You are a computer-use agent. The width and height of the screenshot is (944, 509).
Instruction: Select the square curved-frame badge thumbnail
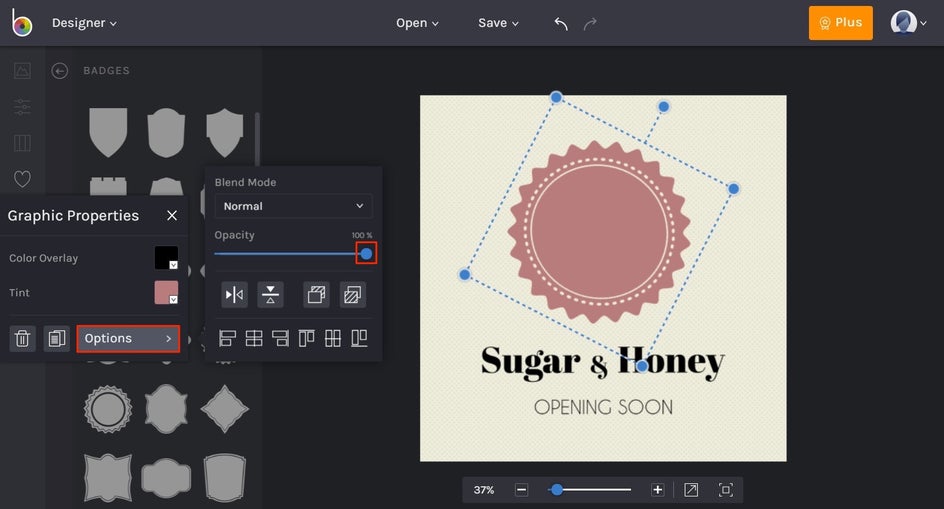pyautogui.click(x=108, y=478)
